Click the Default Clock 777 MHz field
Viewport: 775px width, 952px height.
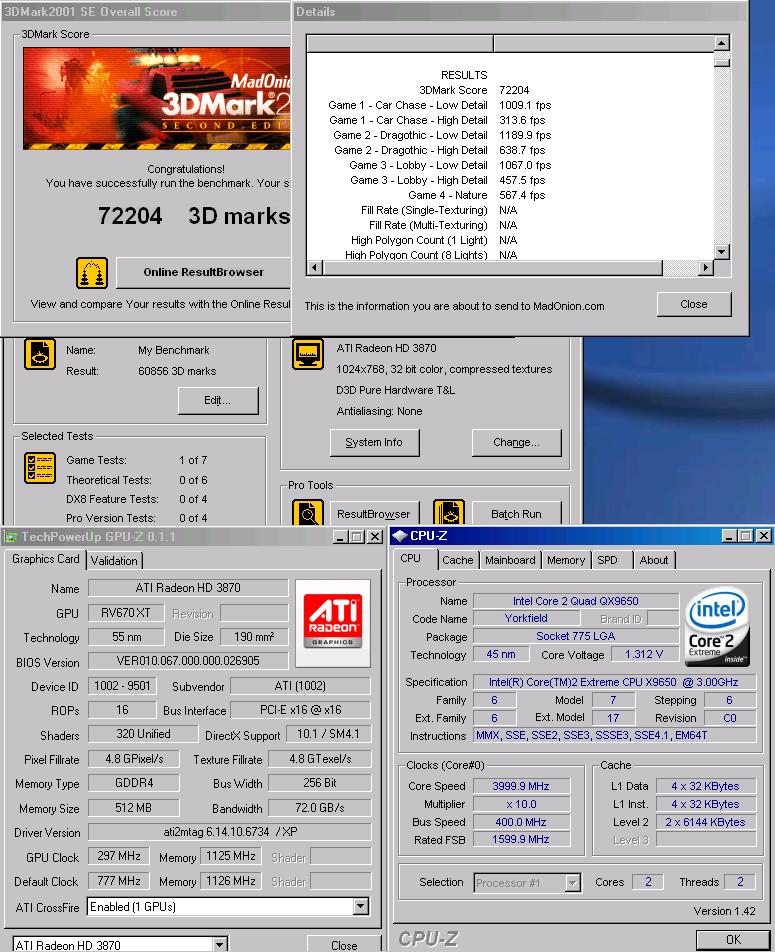(x=119, y=881)
